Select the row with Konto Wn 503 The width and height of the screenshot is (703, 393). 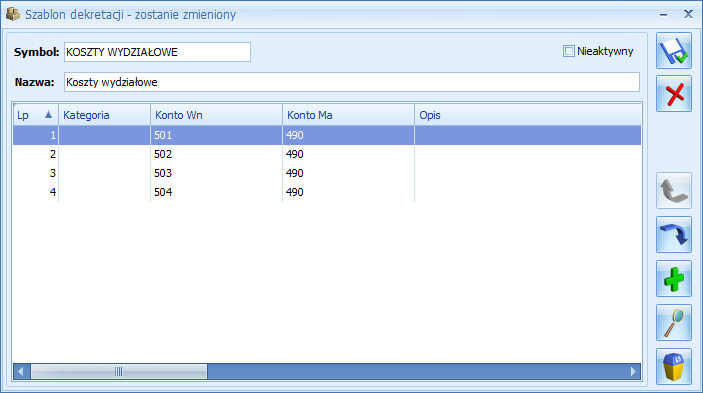pos(327,173)
